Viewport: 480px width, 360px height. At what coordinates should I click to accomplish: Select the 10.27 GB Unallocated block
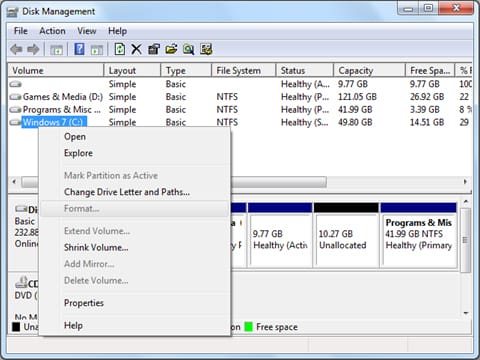coord(346,235)
